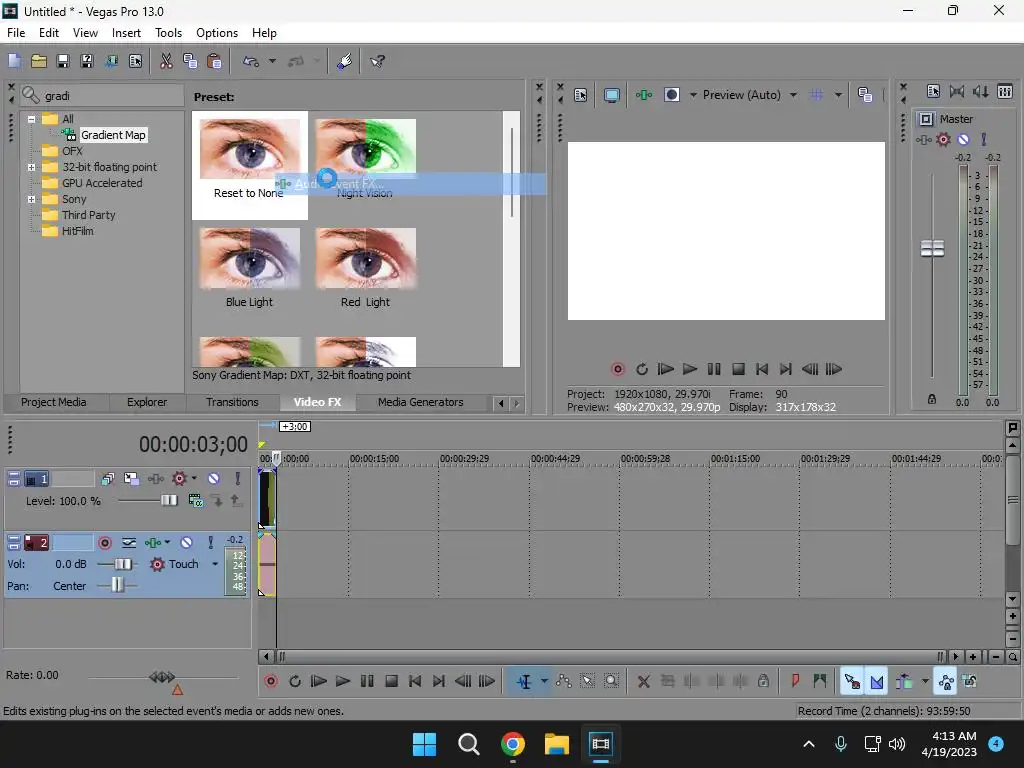Select Gradient Map plug-in in tree

pyautogui.click(x=112, y=135)
